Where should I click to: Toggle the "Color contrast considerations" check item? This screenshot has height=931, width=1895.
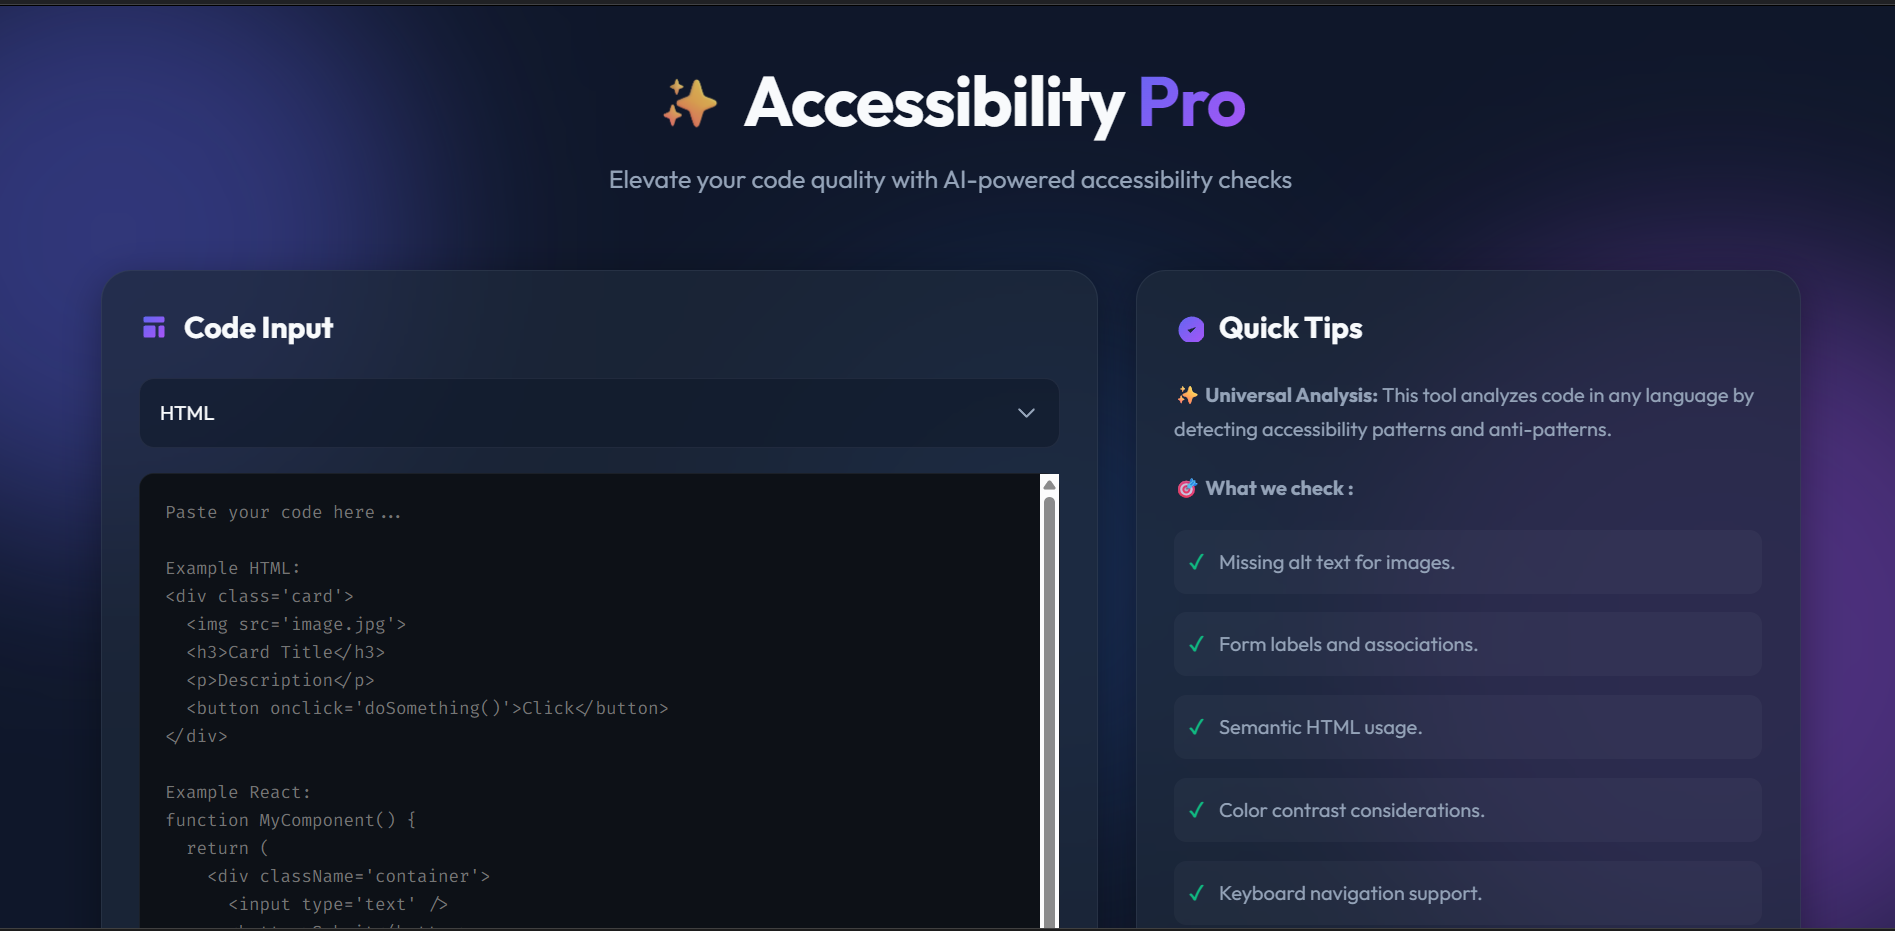[x=1466, y=810]
